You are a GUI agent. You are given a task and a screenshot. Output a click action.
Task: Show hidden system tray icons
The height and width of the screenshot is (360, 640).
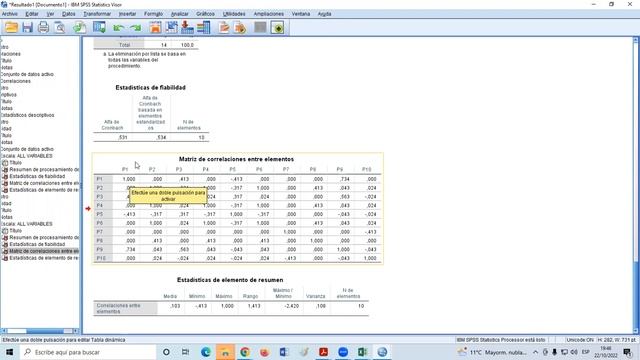pos(536,352)
